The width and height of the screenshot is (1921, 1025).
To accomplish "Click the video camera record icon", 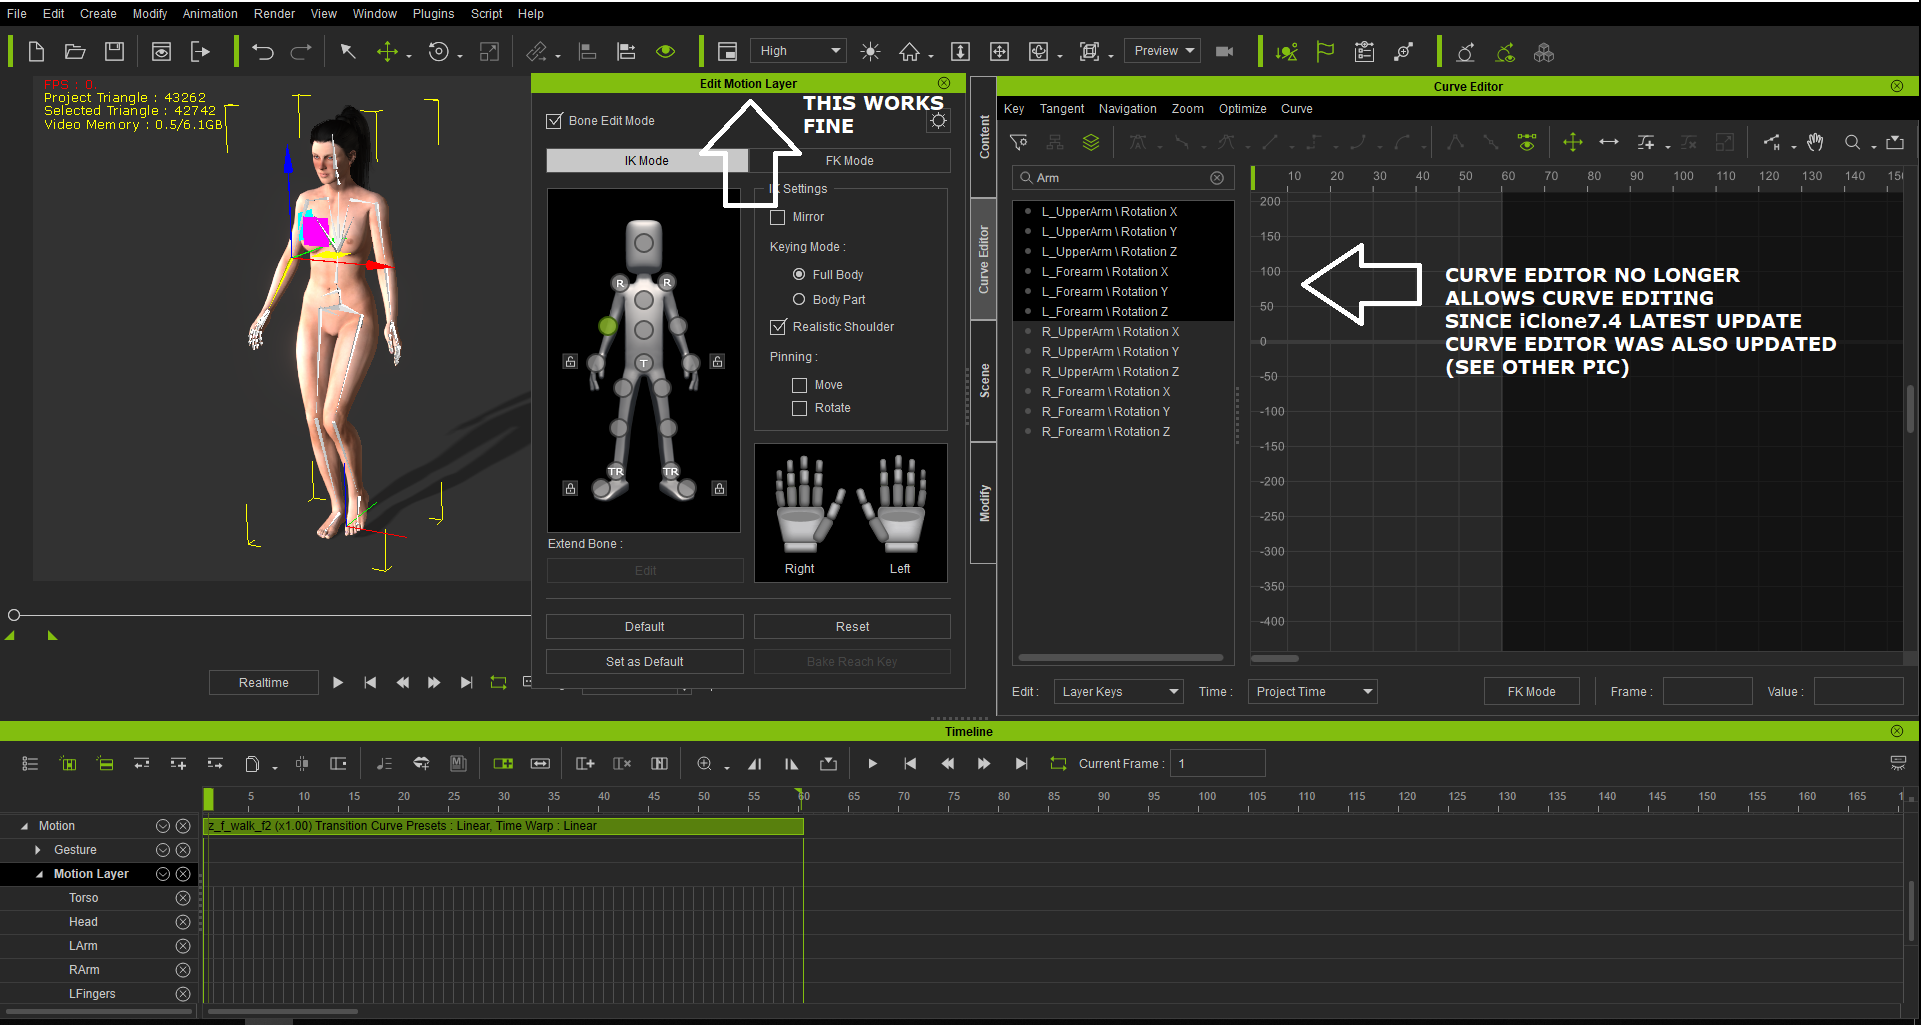I will [1225, 52].
